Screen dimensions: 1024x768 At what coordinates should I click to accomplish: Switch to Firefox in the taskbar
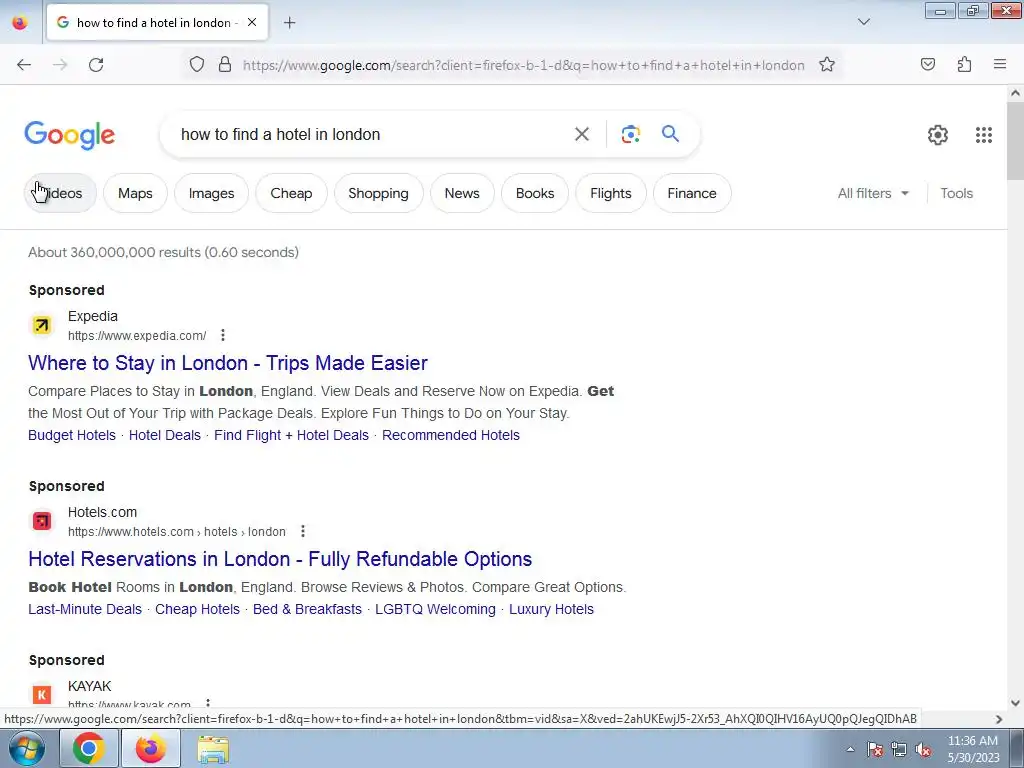coord(150,748)
